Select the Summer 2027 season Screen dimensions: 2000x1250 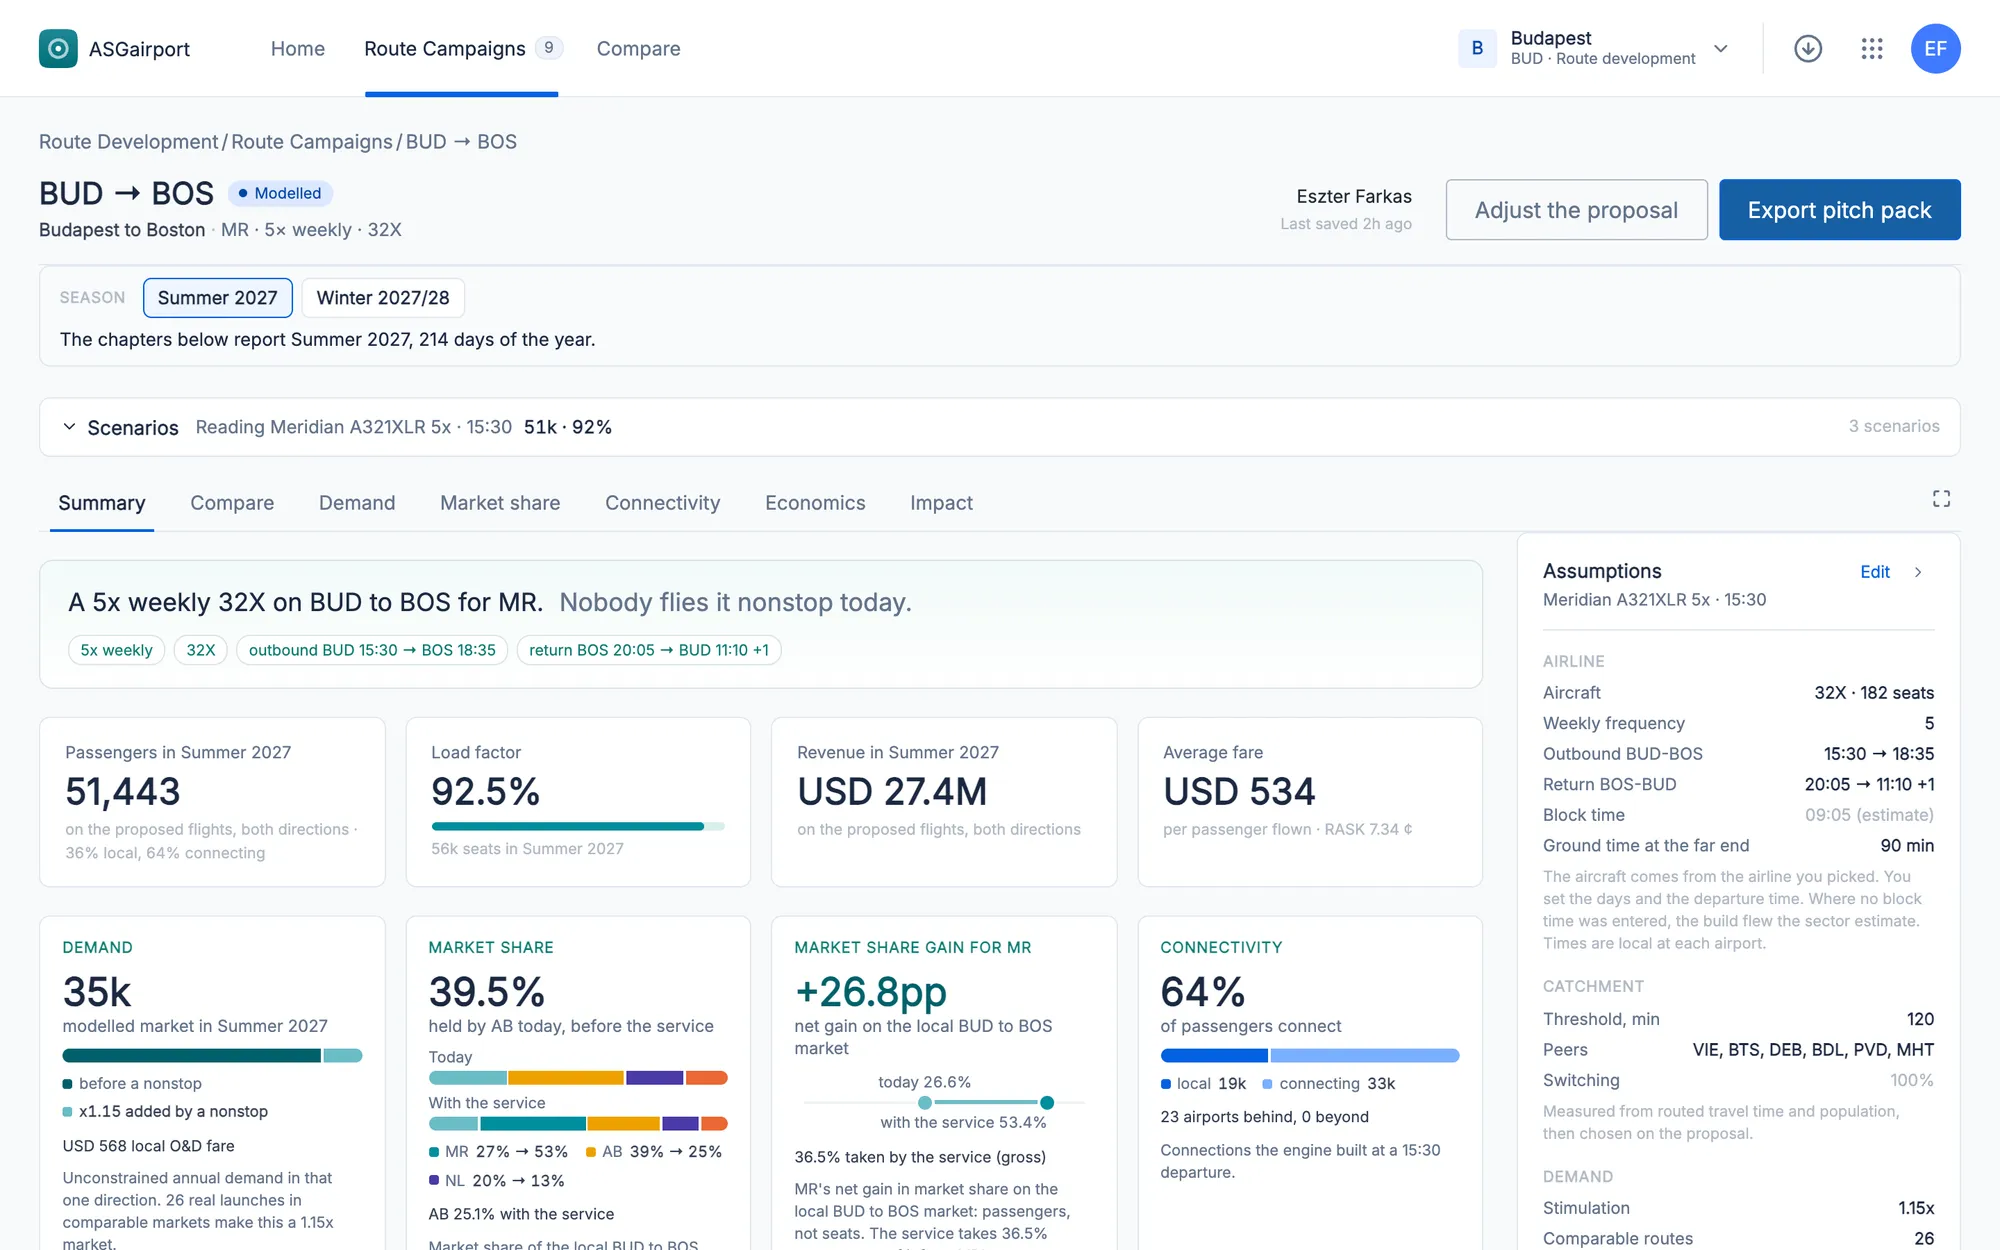(x=218, y=298)
